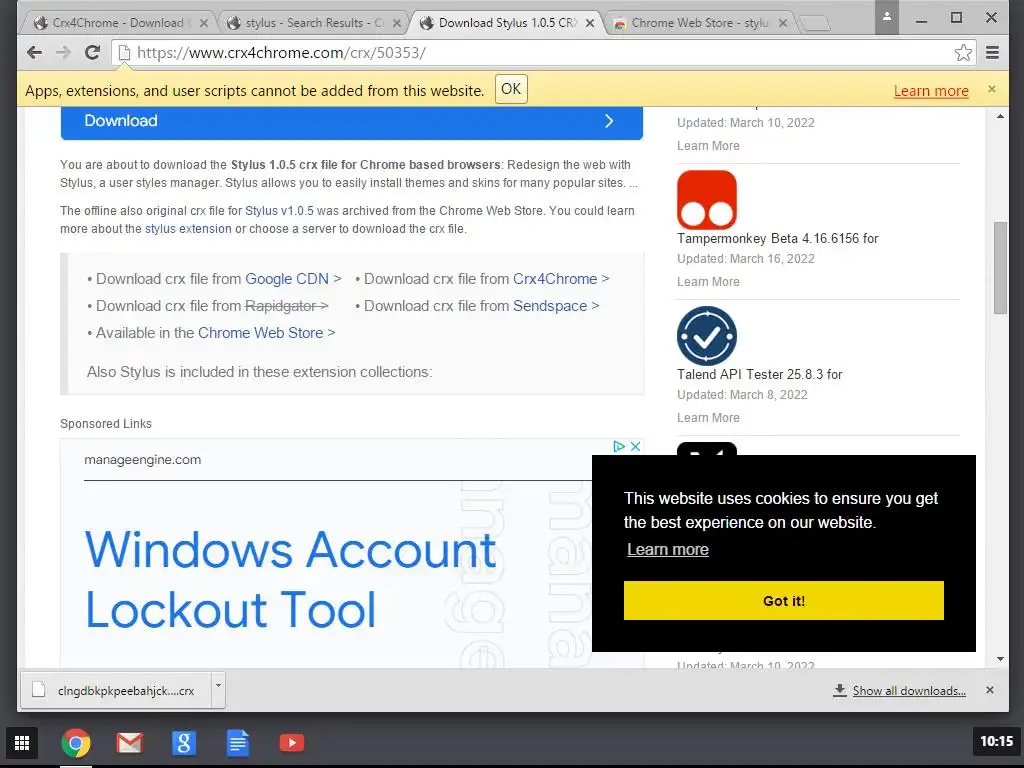Click OK on the extensions warning bar
1024x768 pixels.
tap(511, 89)
